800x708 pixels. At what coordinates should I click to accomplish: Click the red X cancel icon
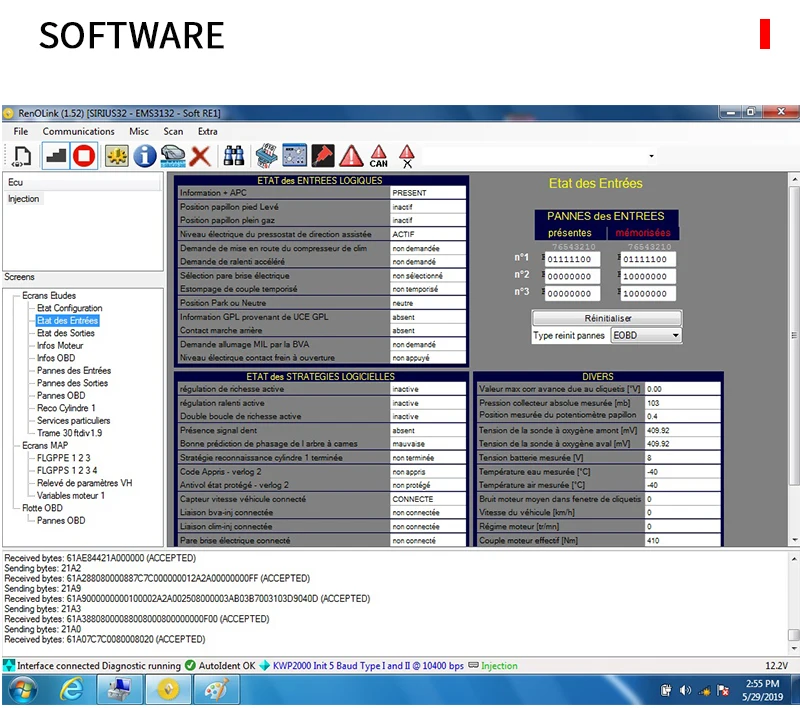pos(200,156)
